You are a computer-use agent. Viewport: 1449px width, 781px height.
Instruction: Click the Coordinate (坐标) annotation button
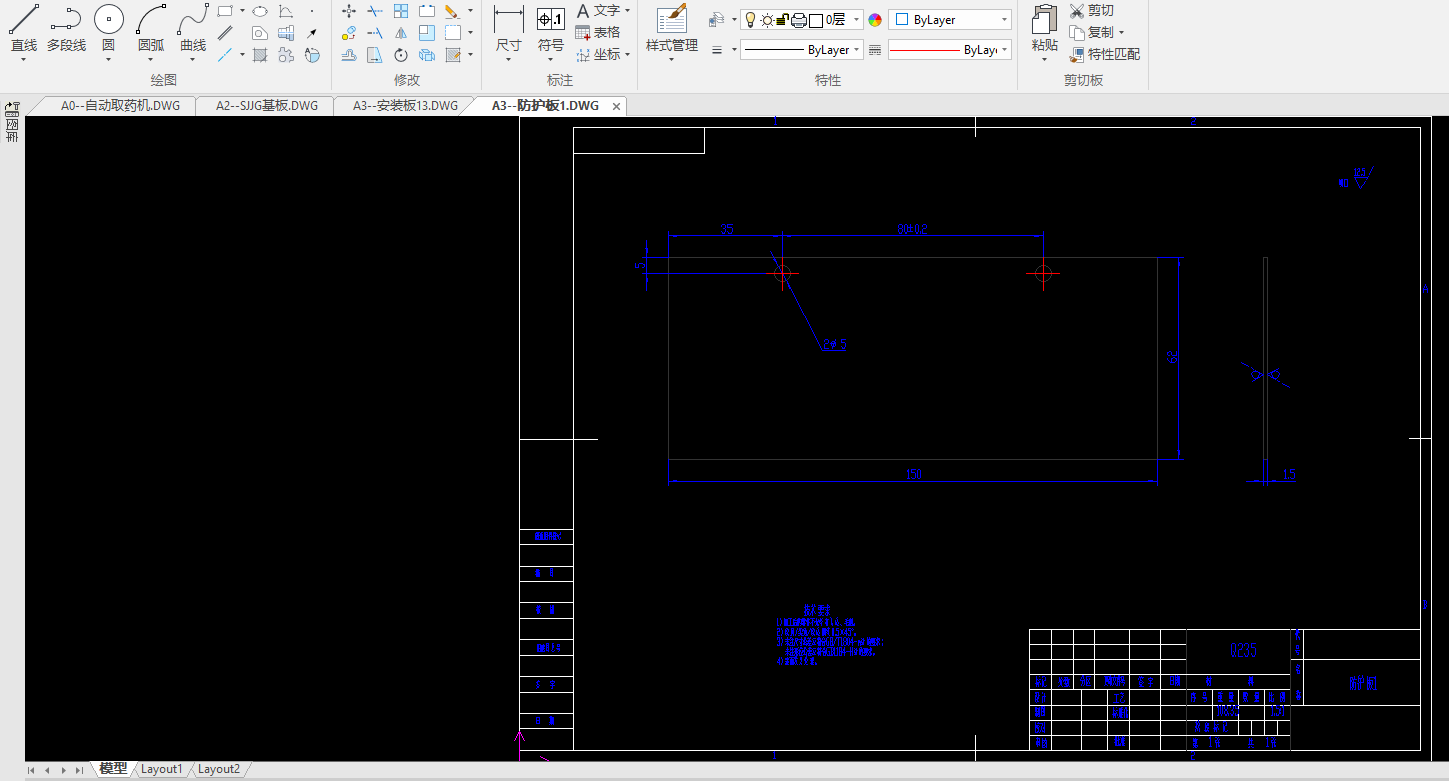(x=599, y=54)
